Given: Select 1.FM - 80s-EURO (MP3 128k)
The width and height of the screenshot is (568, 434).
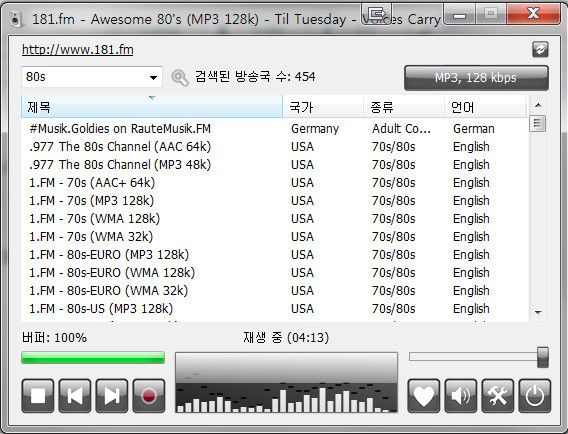Looking at the screenshot, I should (275, 255).
